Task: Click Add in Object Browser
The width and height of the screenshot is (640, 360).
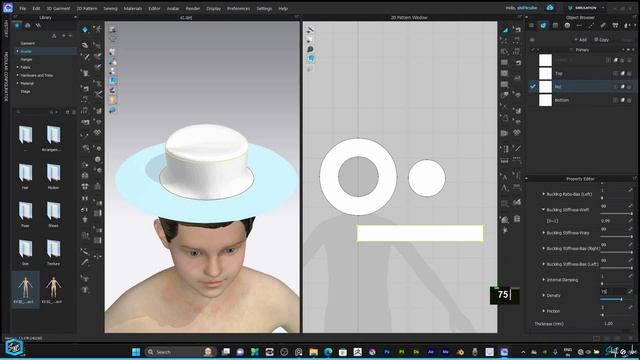Action: [x=580, y=40]
